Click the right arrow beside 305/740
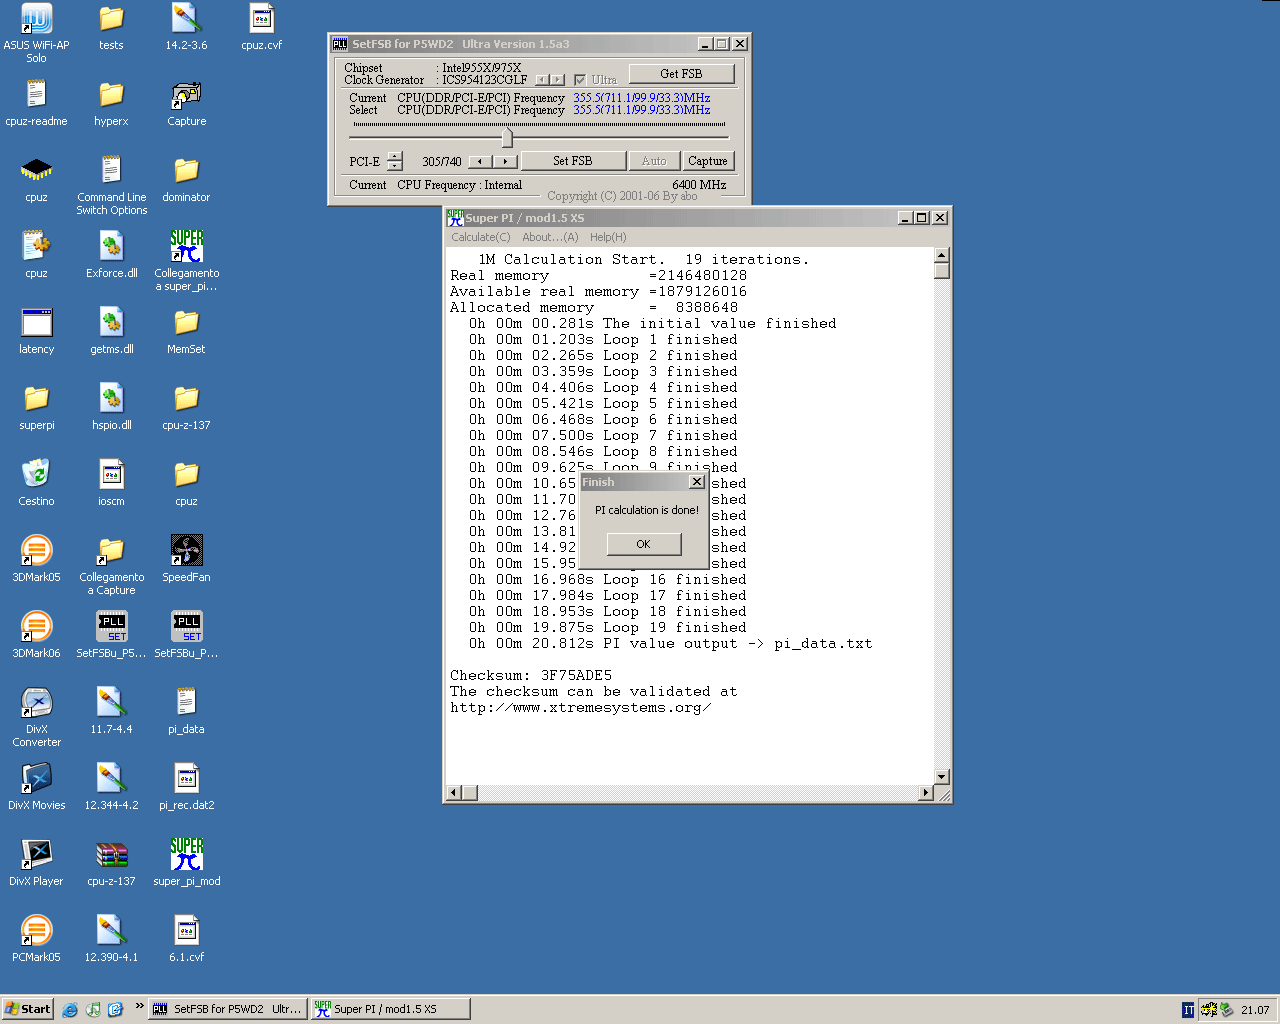This screenshot has height=1024, width=1280. (505, 161)
